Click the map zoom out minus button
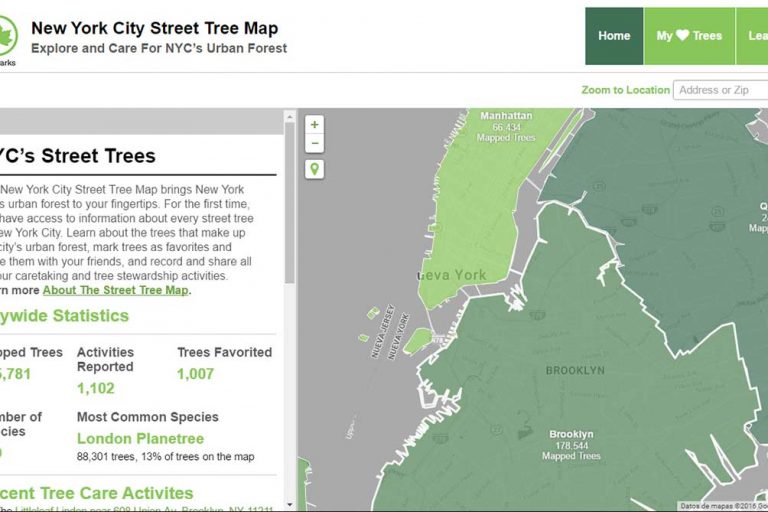This screenshot has height=512, width=768. point(315,144)
